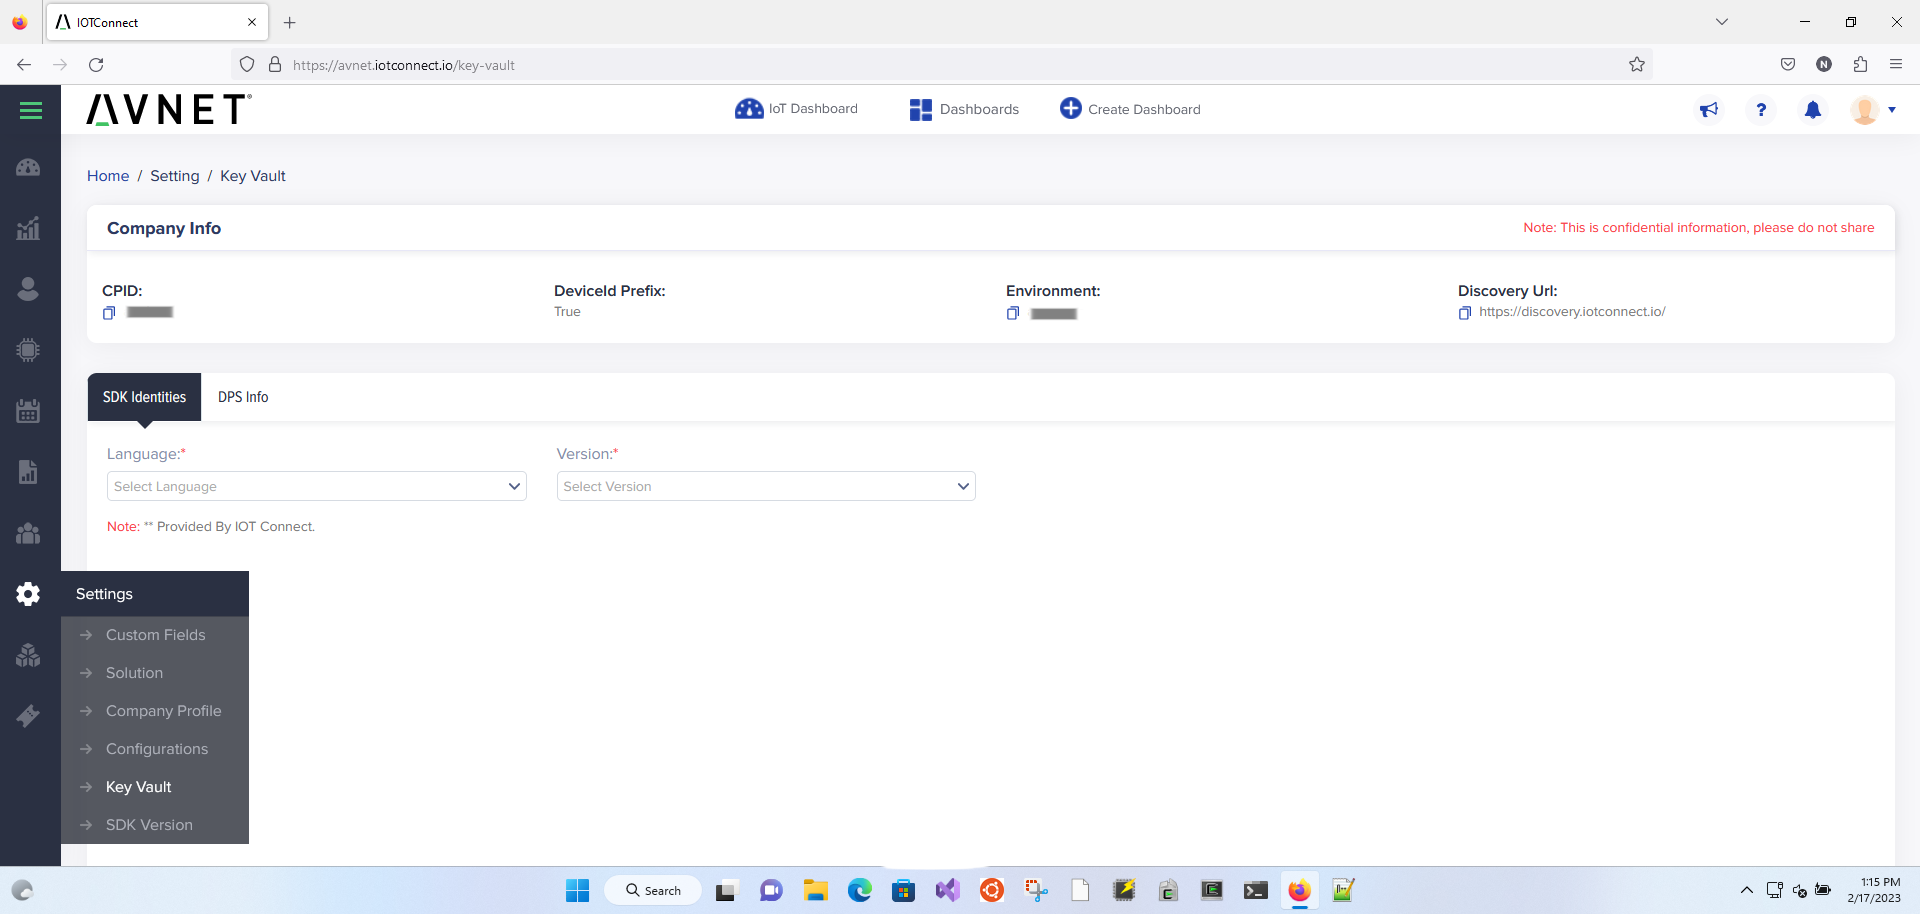Click the Settings flyout header

(x=155, y=594)
